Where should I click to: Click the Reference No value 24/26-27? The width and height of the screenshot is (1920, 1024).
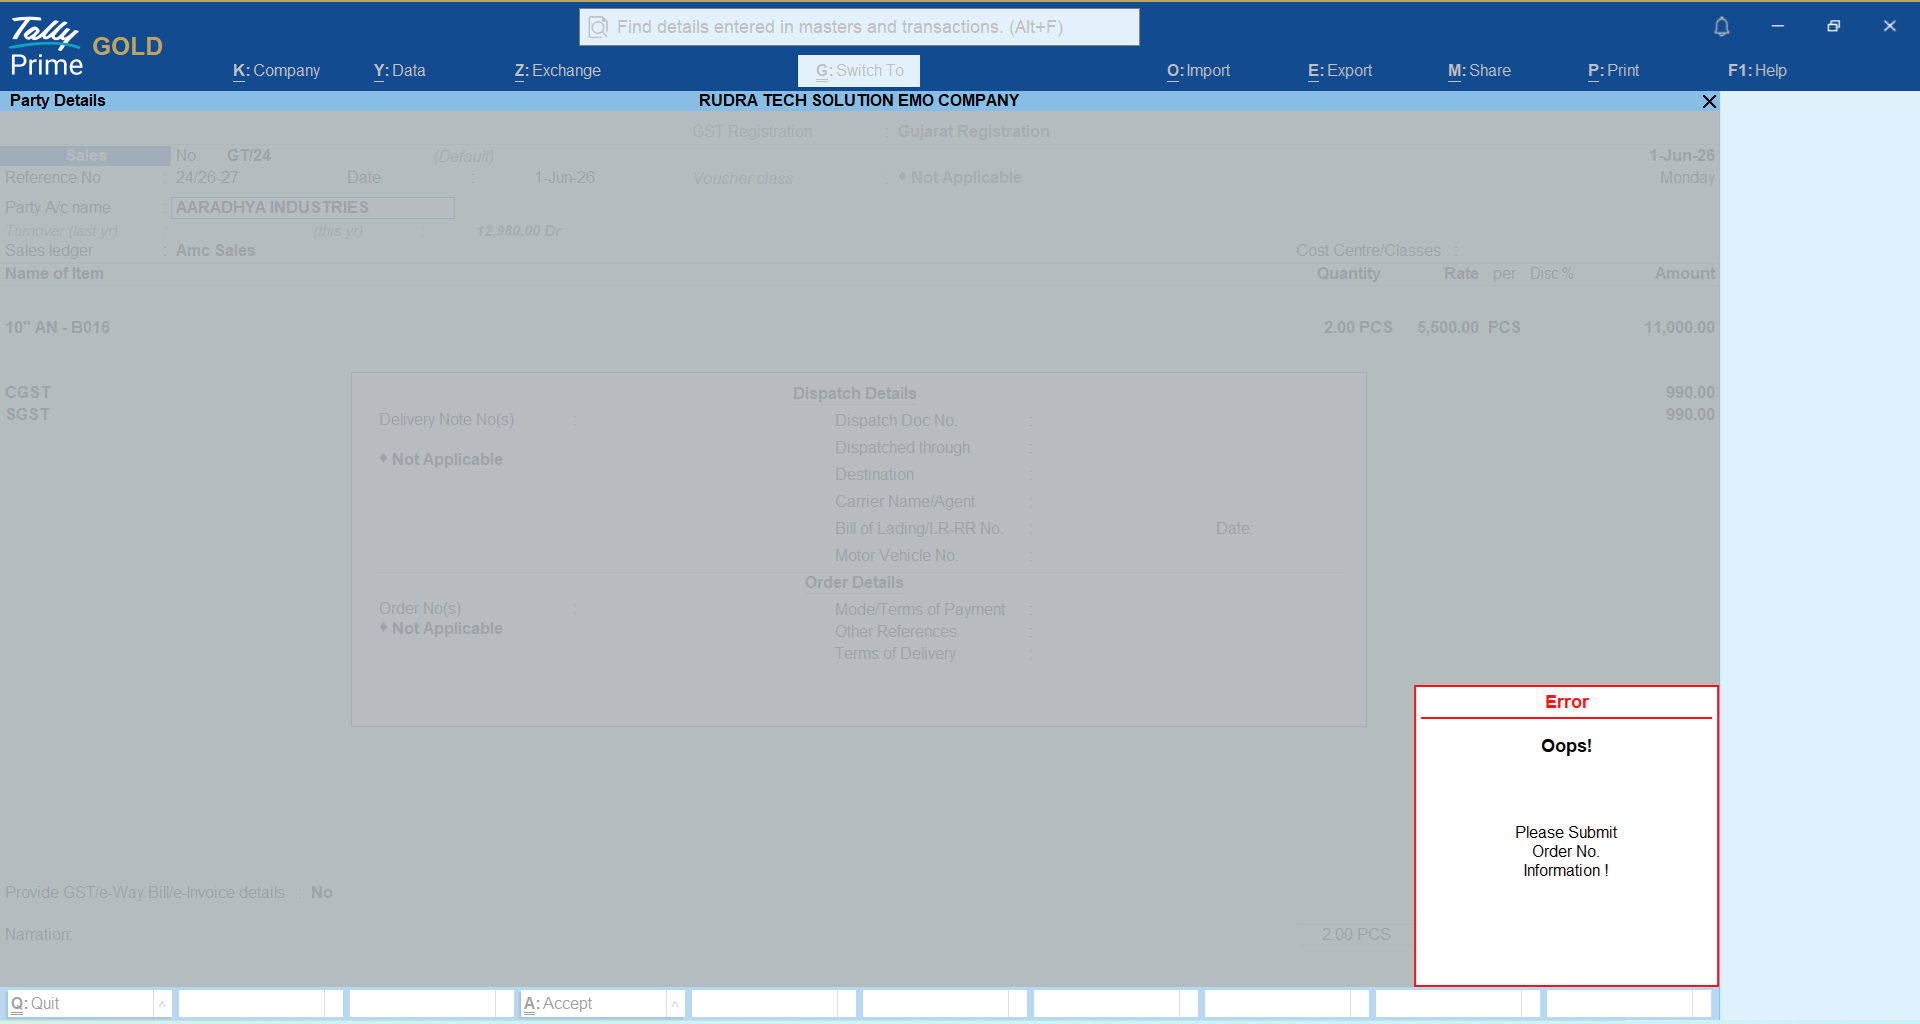point(207,178)
